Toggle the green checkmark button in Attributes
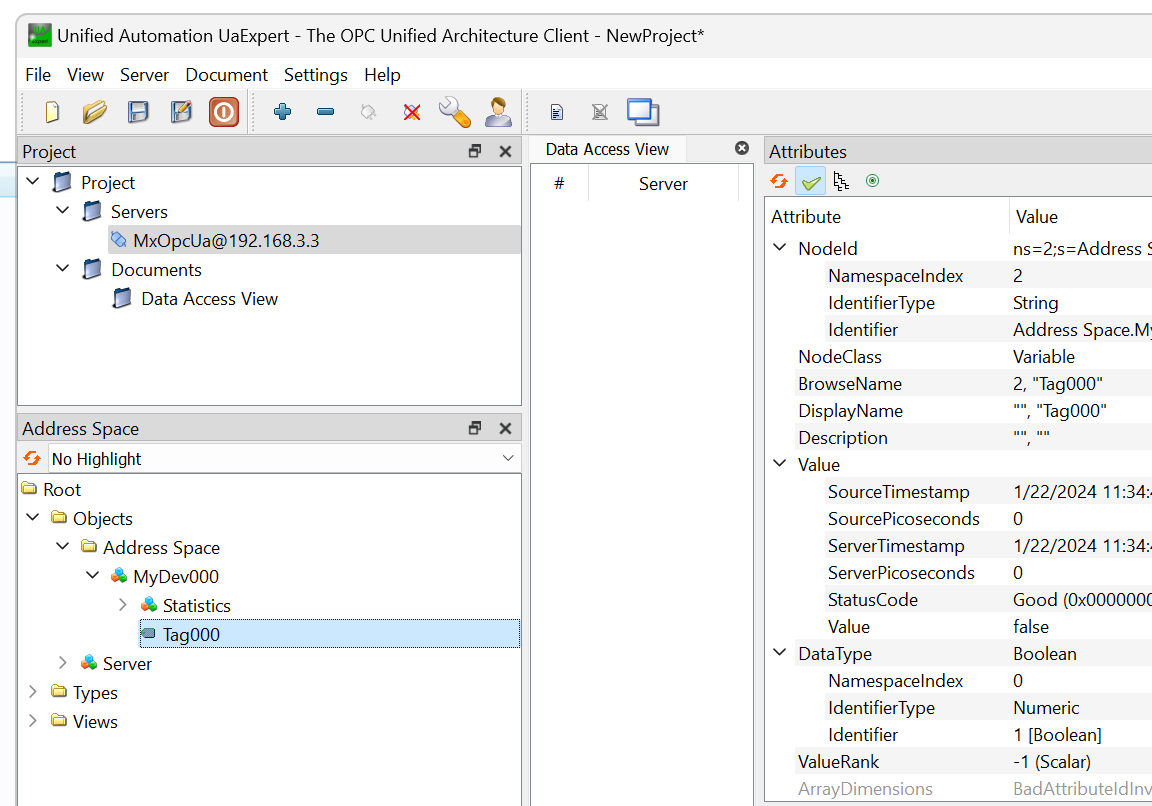 pos(811,181)
